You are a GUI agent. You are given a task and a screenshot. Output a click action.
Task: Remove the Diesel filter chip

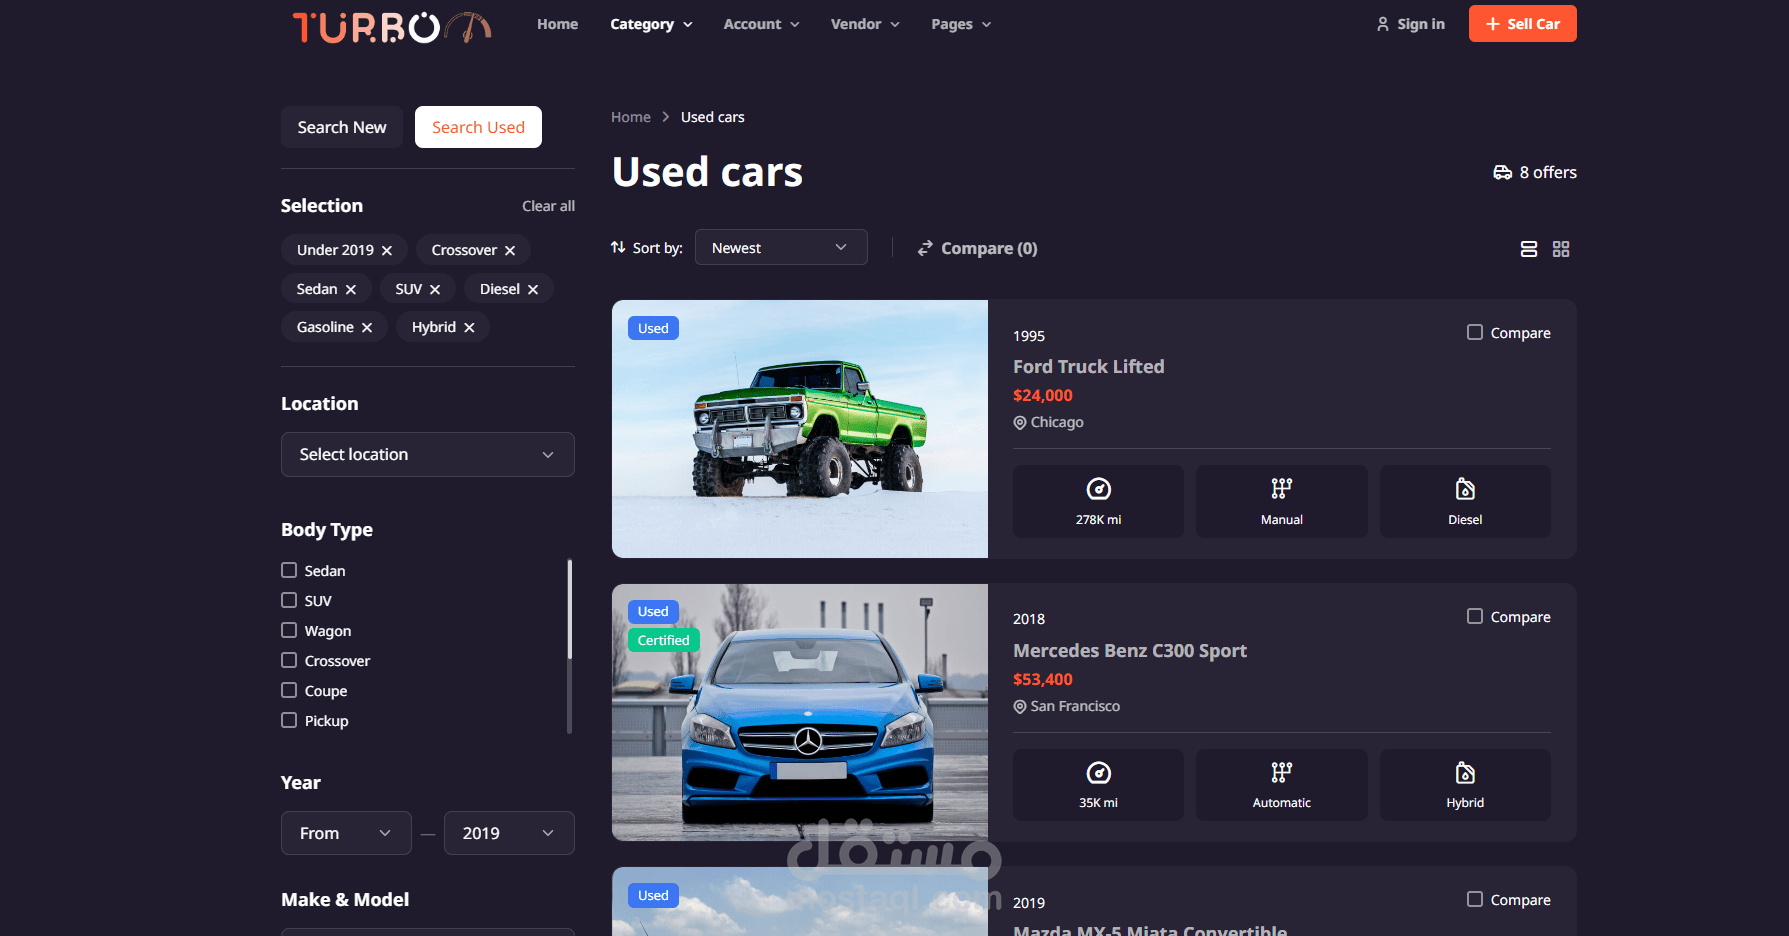(x=533, y=290)
